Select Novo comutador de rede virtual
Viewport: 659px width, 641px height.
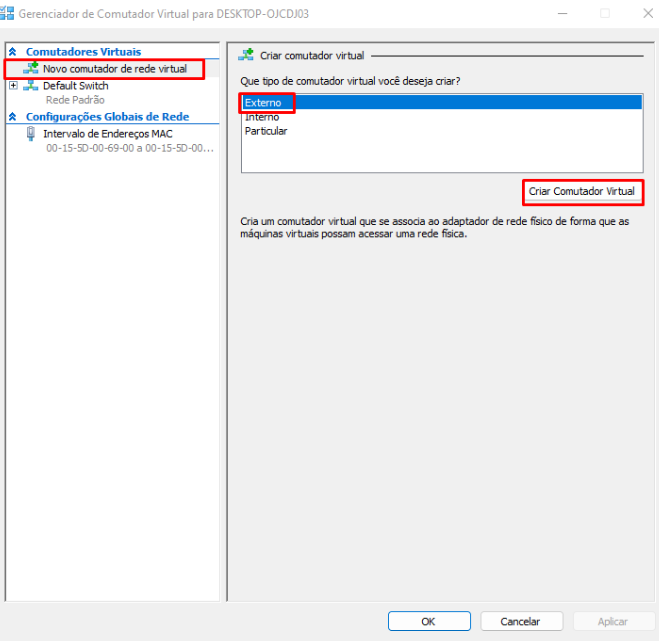click(114, 69)
